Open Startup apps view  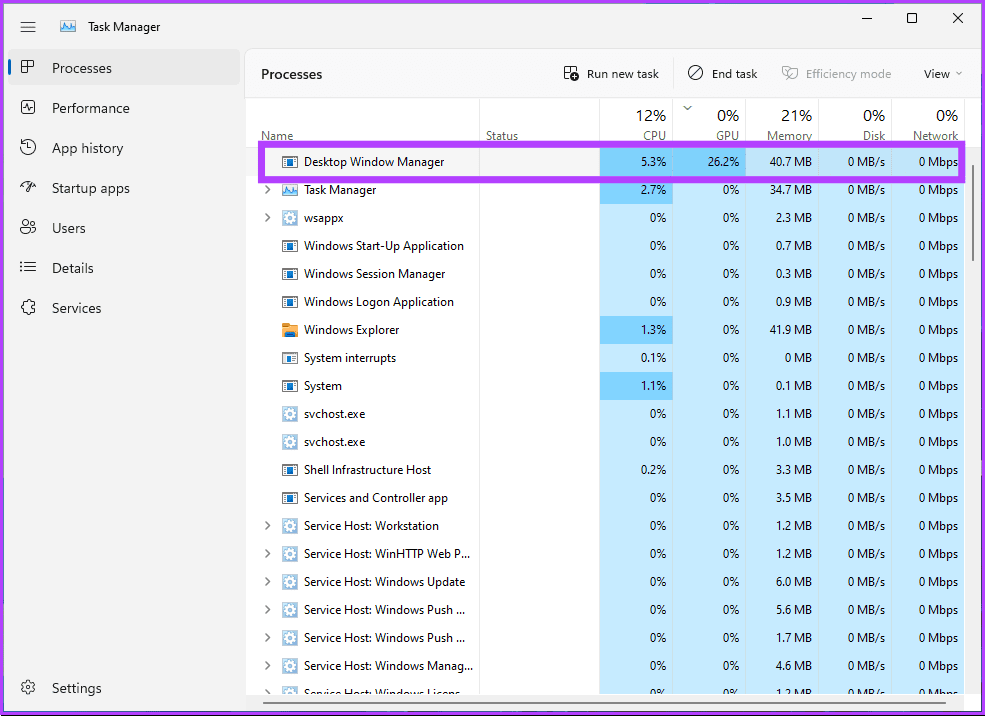click(x=95, y=187)
